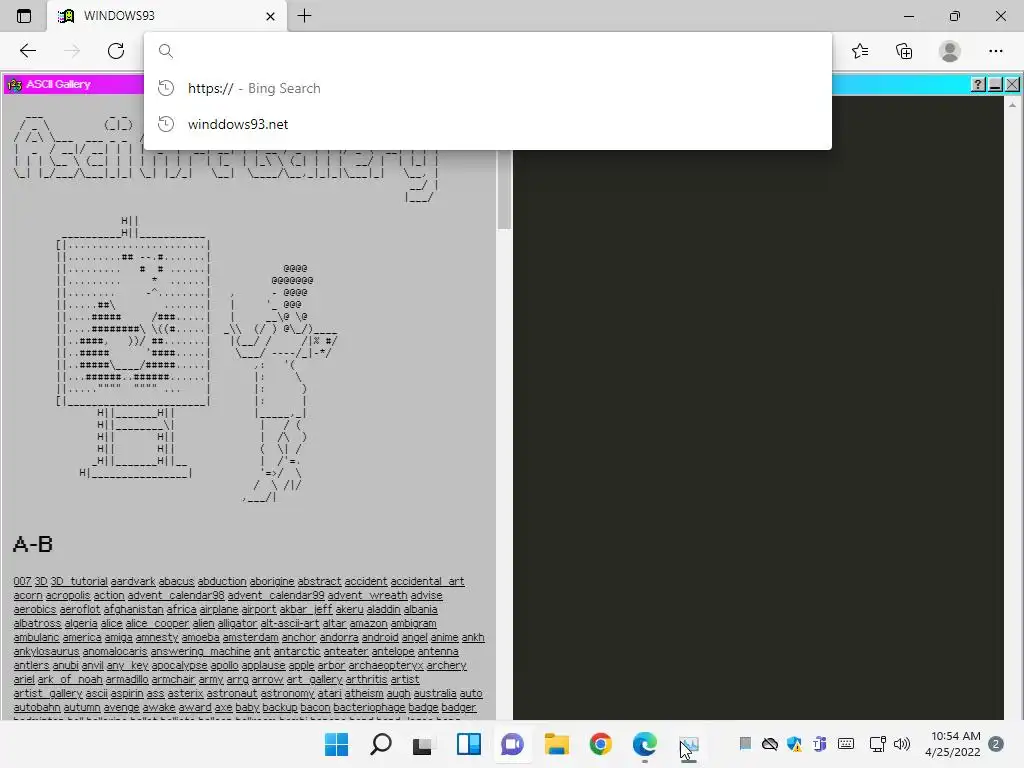The height and width of the screenshot is (768, 1024).
Task: Switch to Microsoft Edge on the taskbar
Action: [x=645, y=744]
